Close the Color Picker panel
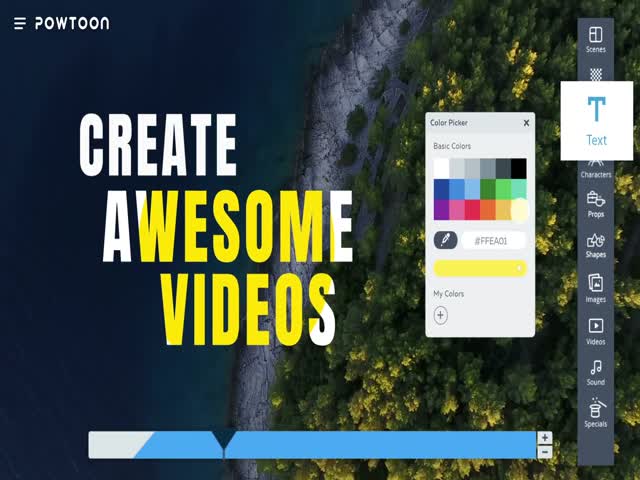The height and width of the screenshot is (480, 640). point(526,123)
